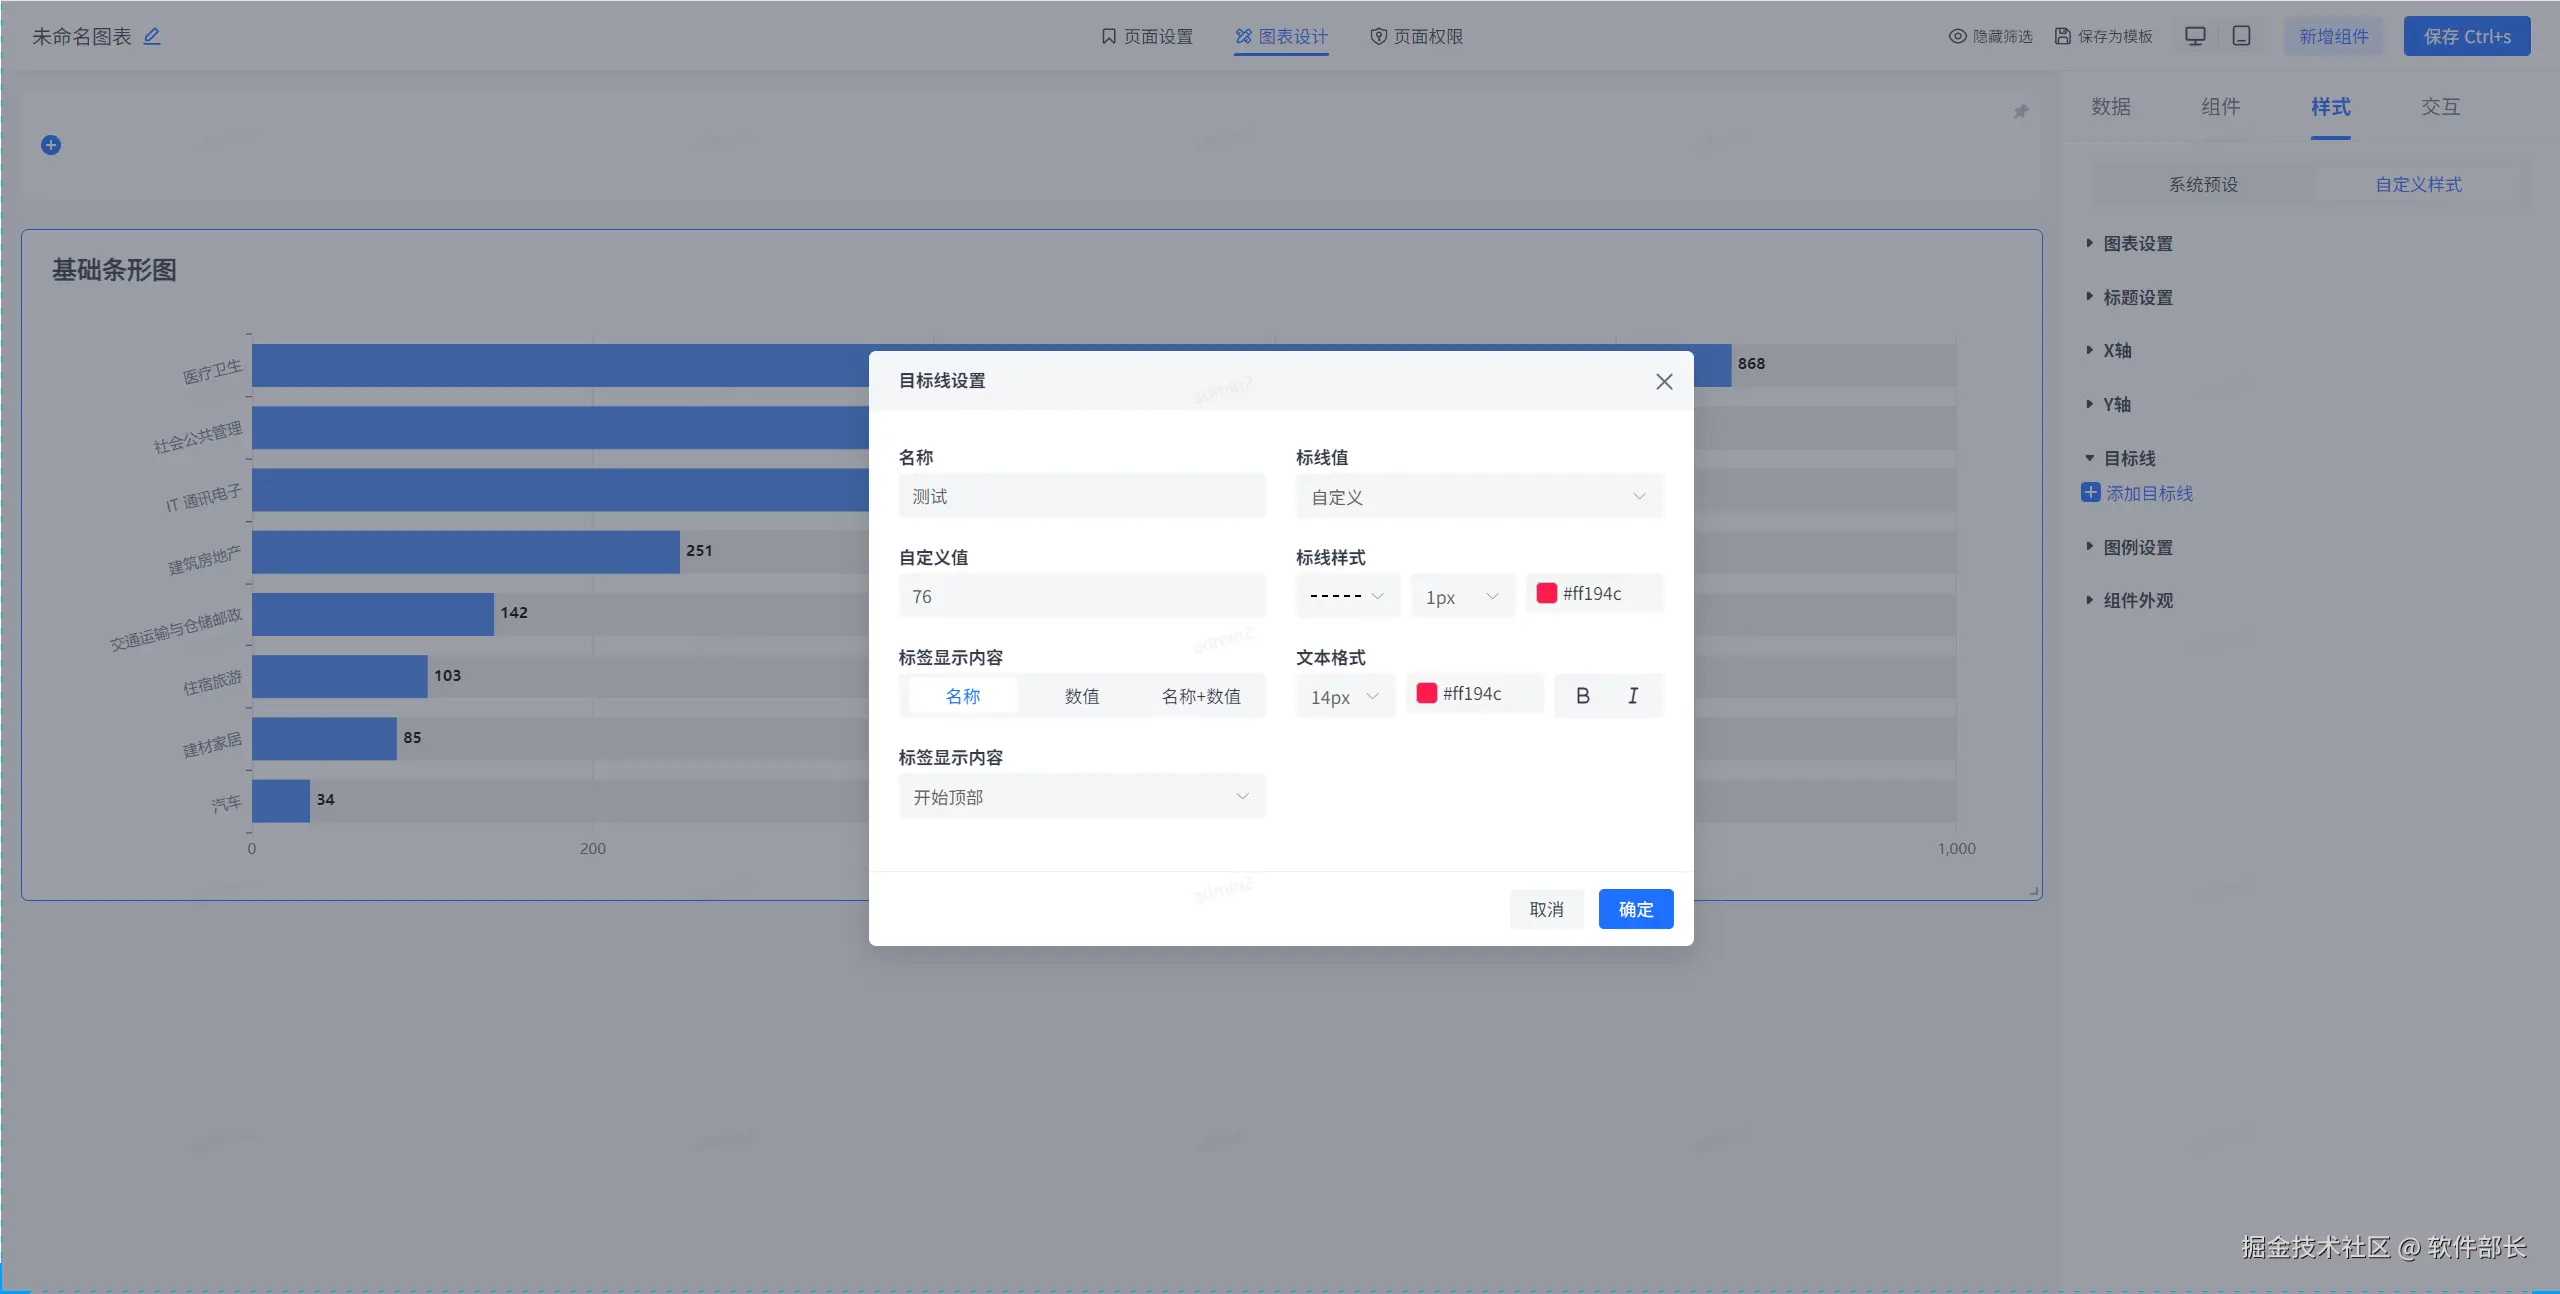Image resolution: width=2560 pixels, height=1294 pixels.
Task: Click the 隐藏筛选 eye icon
Action: (x=1957, y=36)
